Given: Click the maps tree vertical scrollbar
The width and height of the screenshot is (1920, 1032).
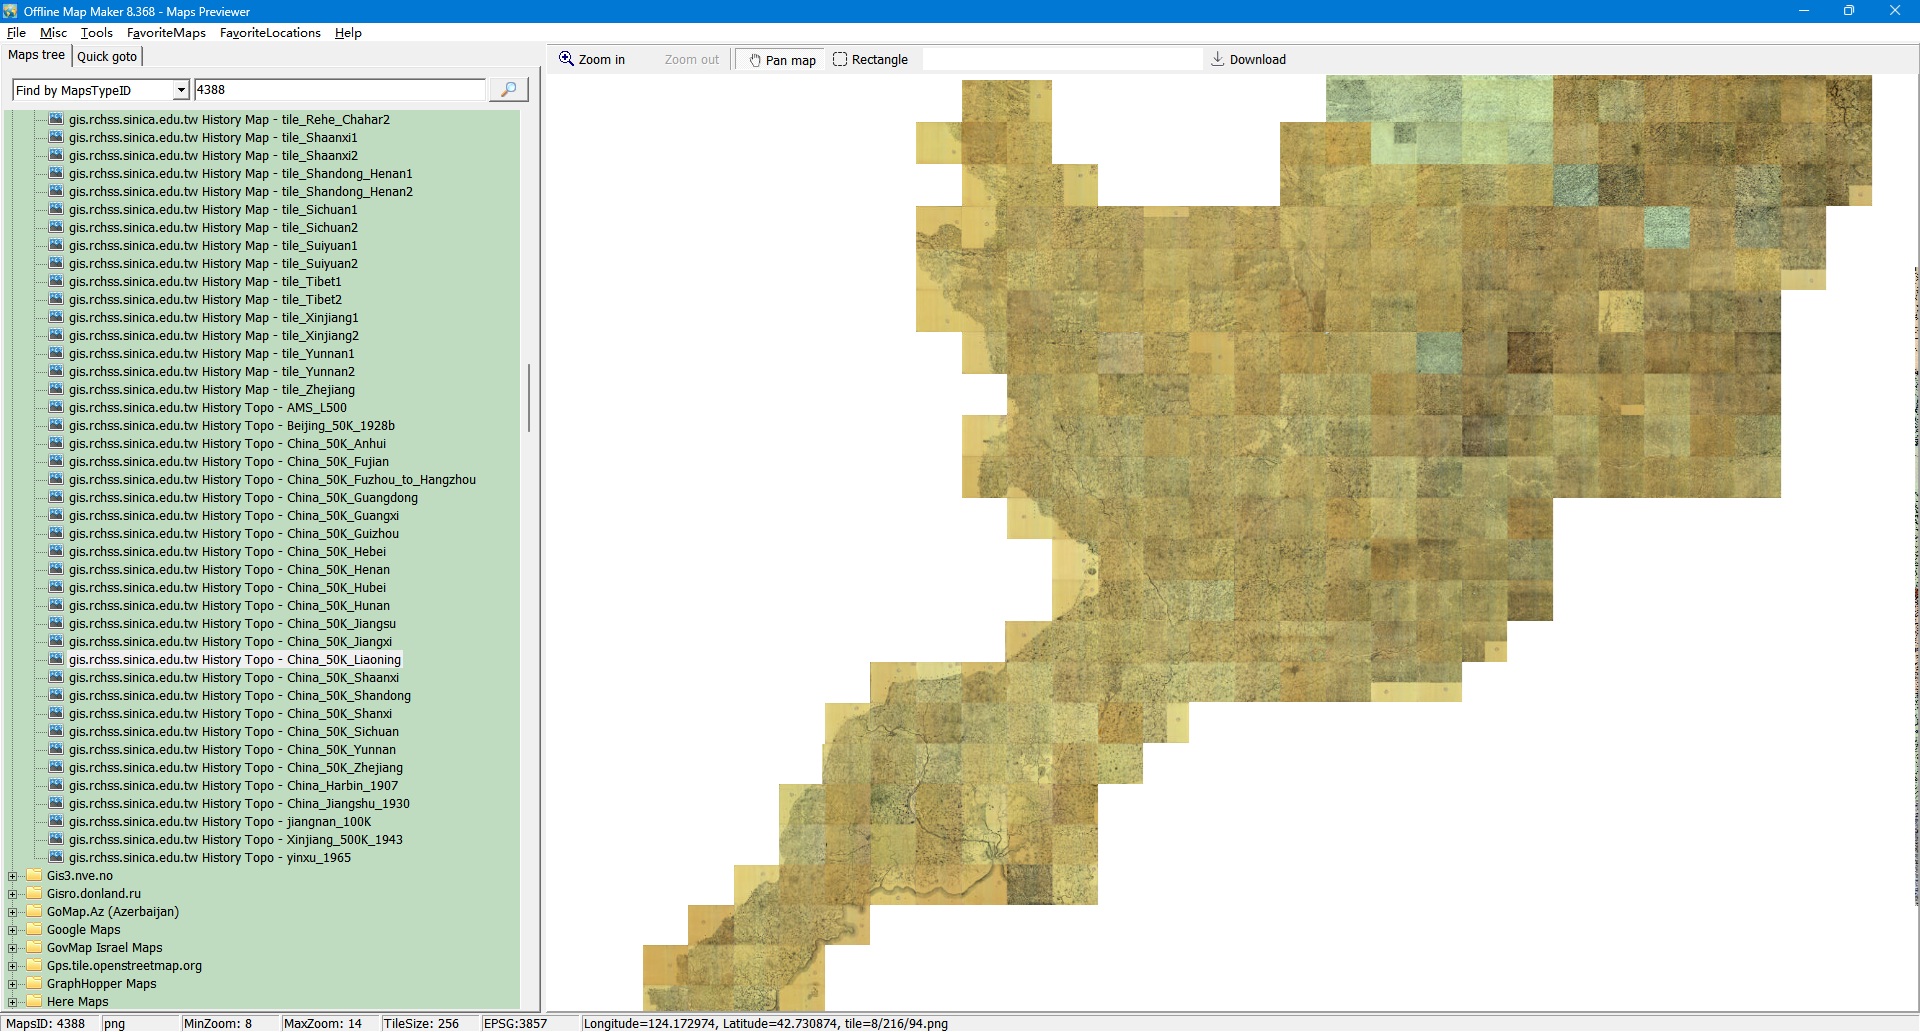Looking at the screenshot, I should pyautogui.click(x=528, y=398).
